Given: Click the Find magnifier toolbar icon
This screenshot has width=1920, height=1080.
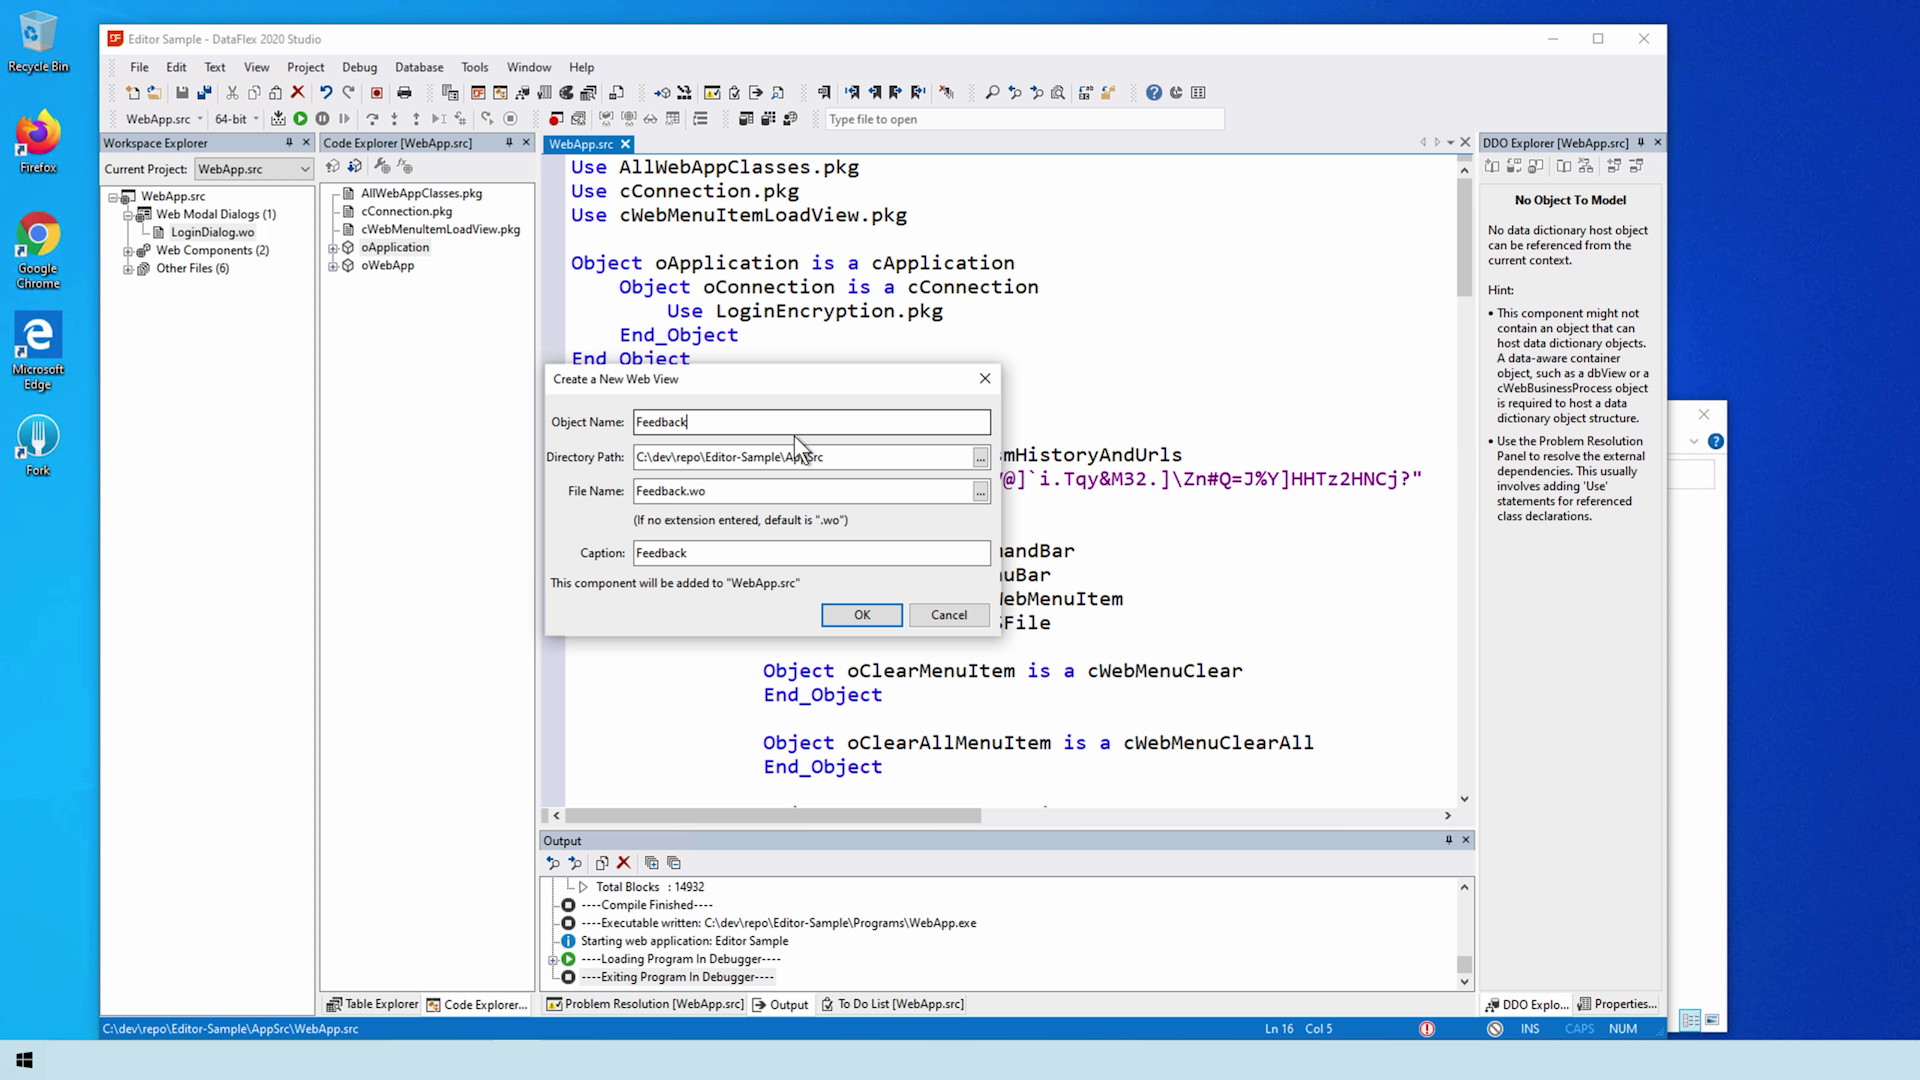Looking at the screenshot, I should pos(992,93).
